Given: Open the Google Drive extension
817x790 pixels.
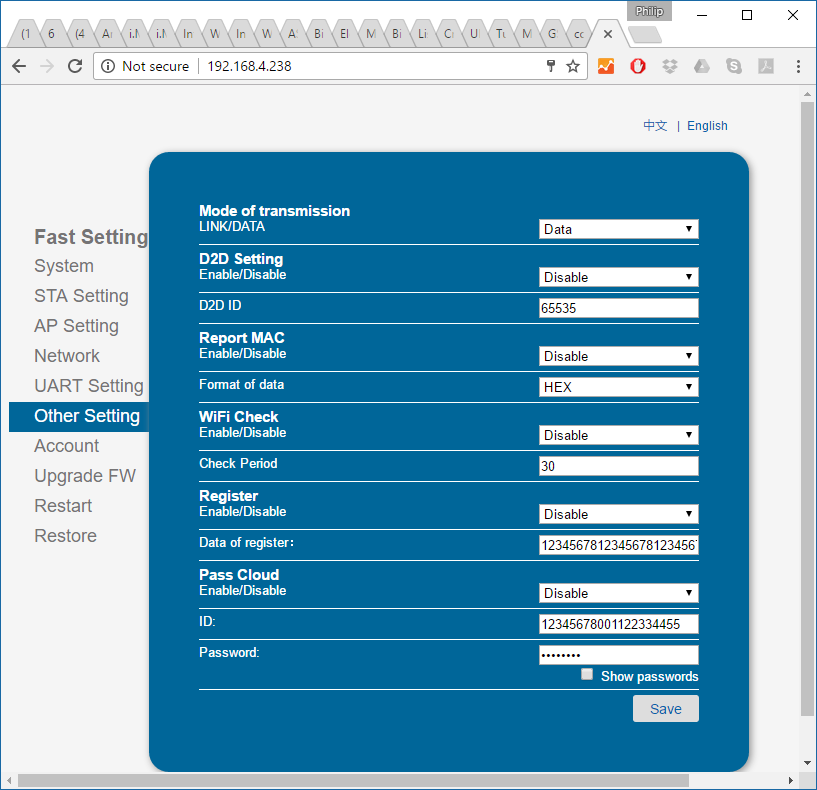Looking at the screenshot, I should [x=701, y=66].
